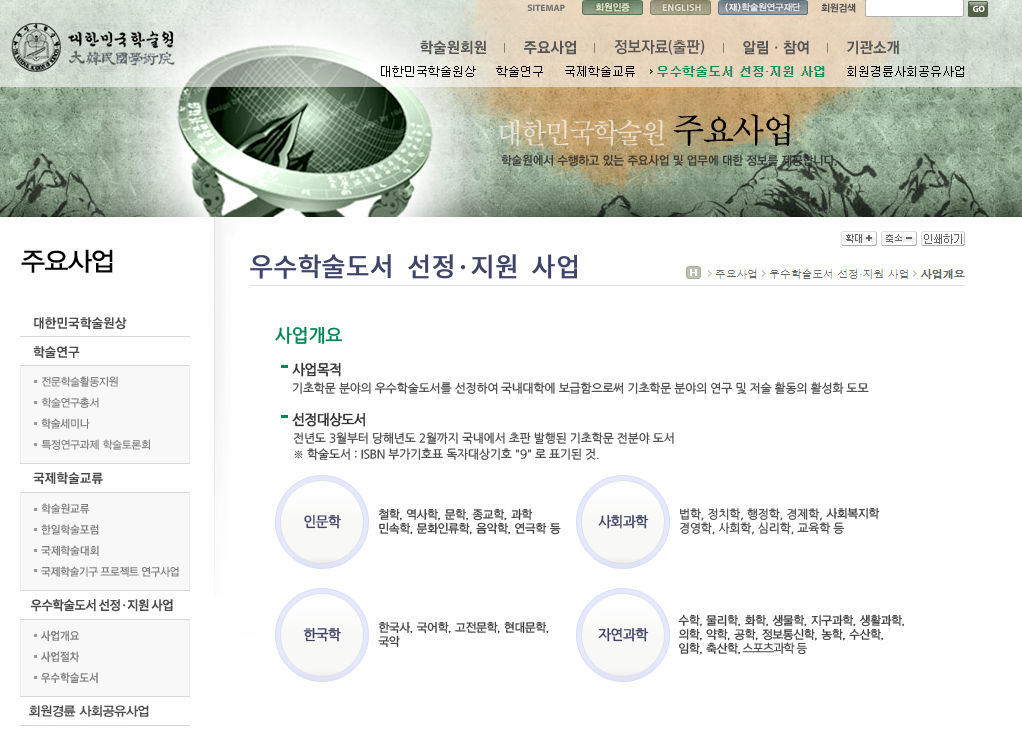Click the 축소 zoom-out button
The width and height of the screenshot is (1022, 733).
point(898,239)
